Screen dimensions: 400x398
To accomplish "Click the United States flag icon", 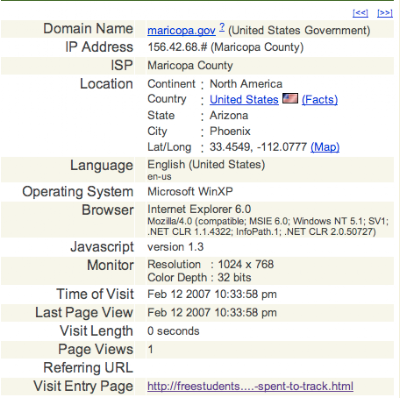I will (290, 98).
